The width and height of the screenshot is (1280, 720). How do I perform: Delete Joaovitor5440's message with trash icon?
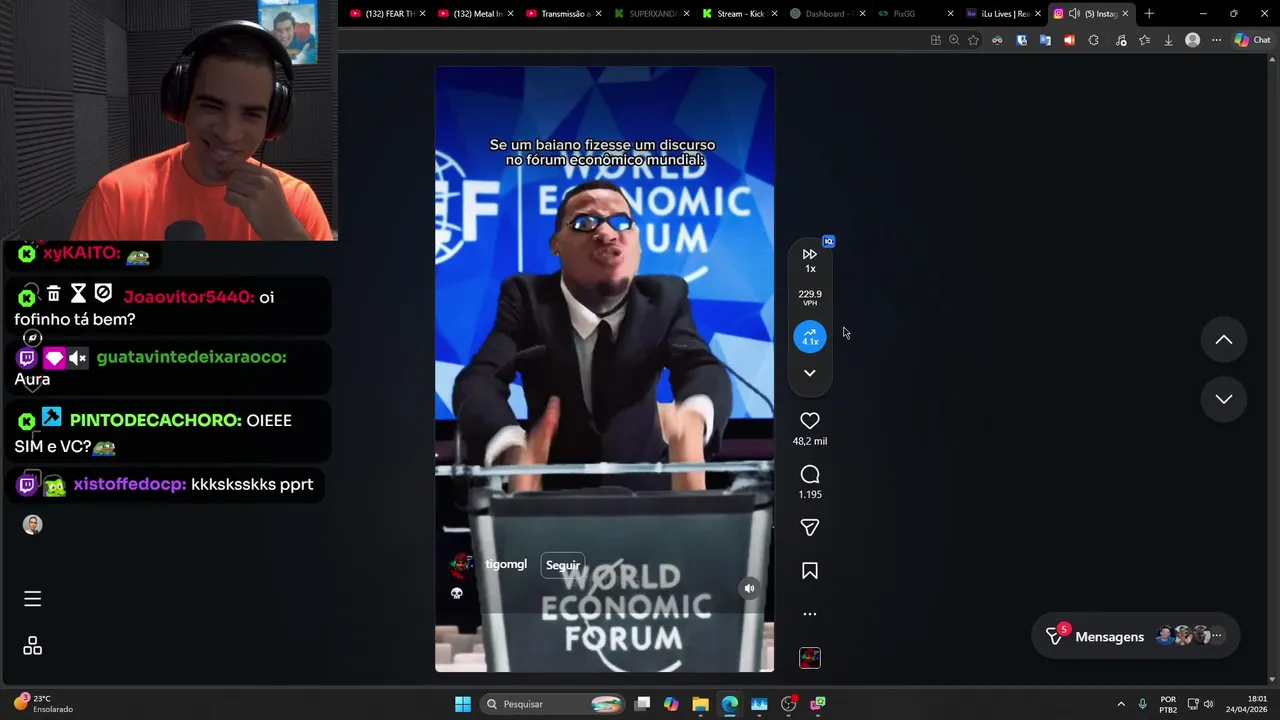coord(53,293)
